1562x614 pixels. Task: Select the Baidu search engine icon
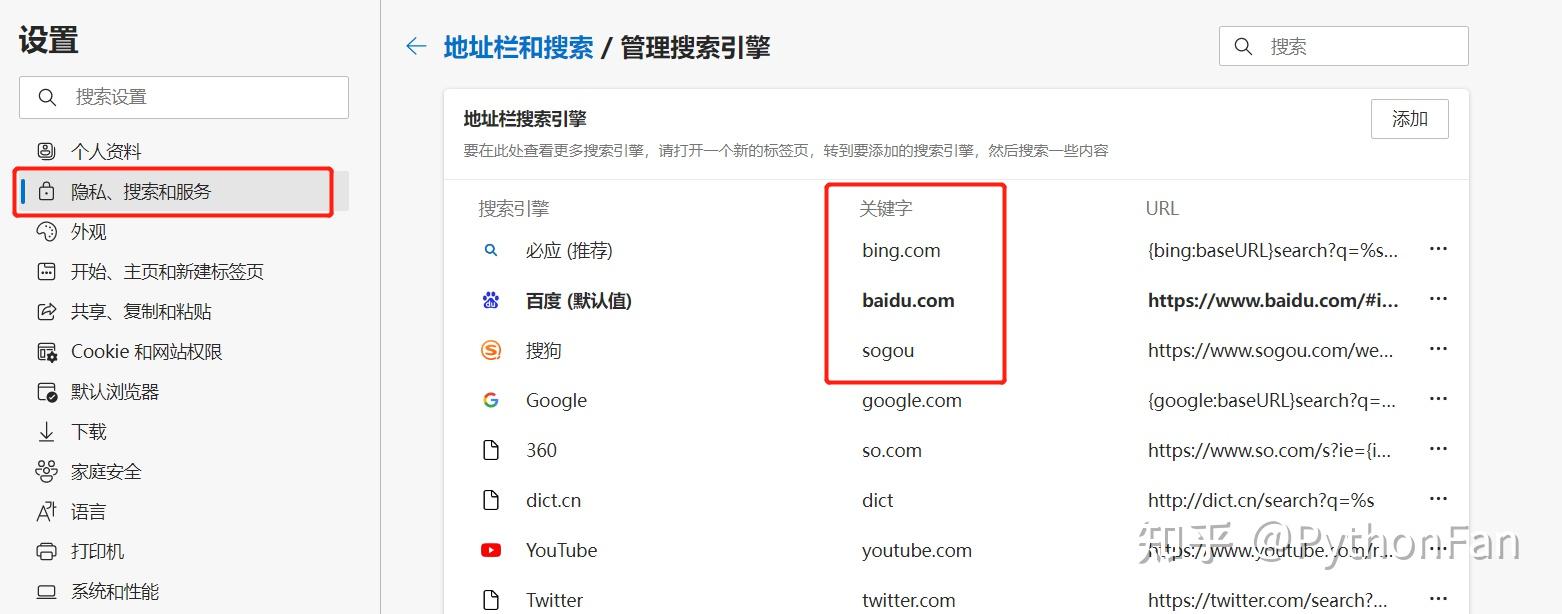490,300
